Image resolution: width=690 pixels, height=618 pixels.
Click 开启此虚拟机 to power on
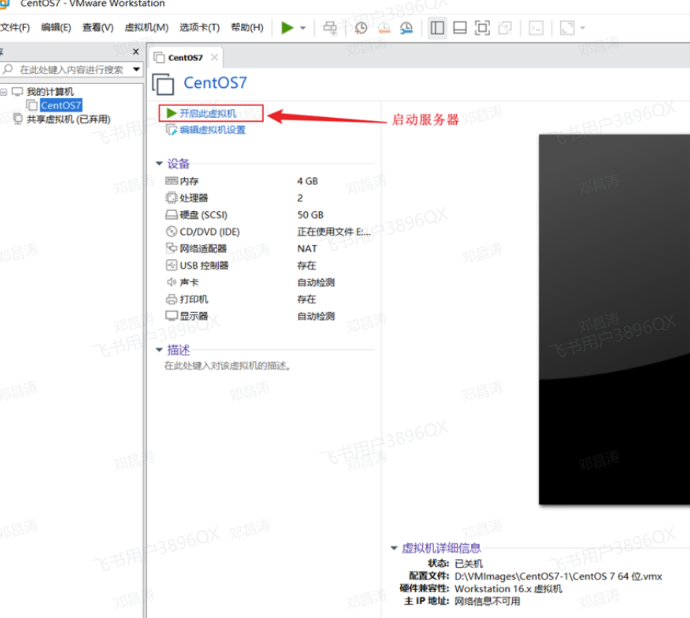click(208, 114)
